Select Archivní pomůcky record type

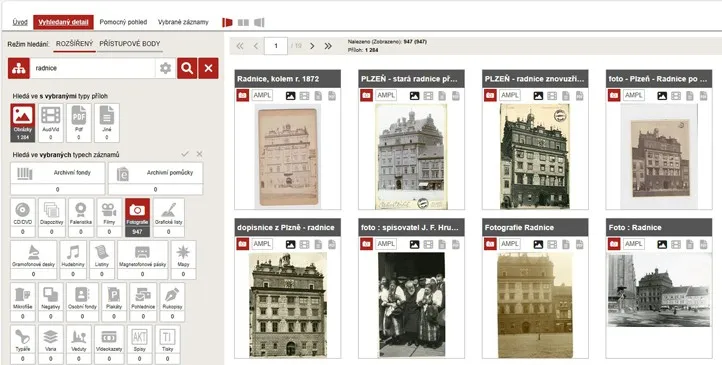click(156, 178)
